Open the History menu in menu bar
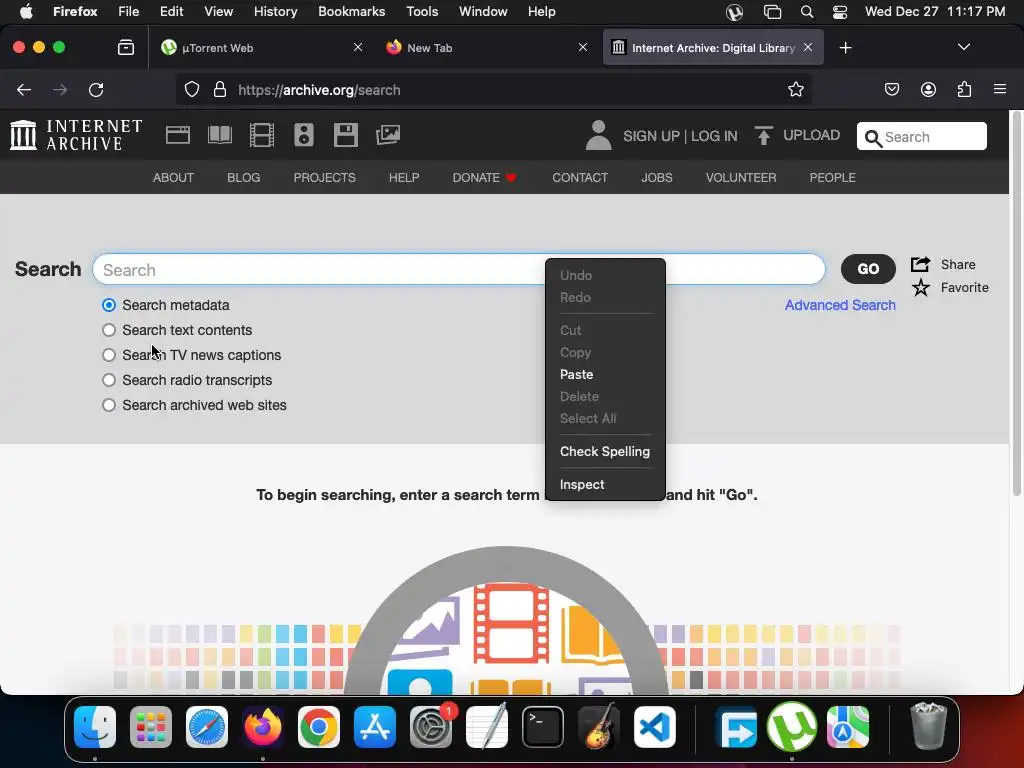 click(x=275, y=12)
